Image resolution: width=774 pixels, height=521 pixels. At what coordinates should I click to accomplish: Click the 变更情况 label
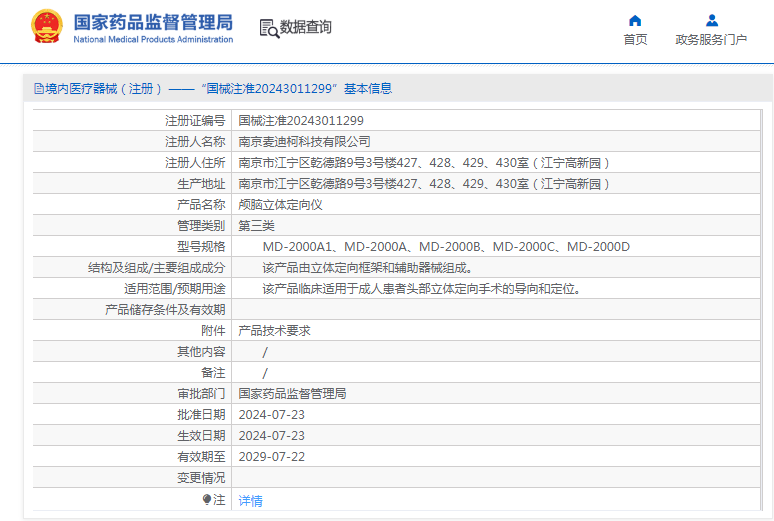pyautogui.click(x=201, y=478)
